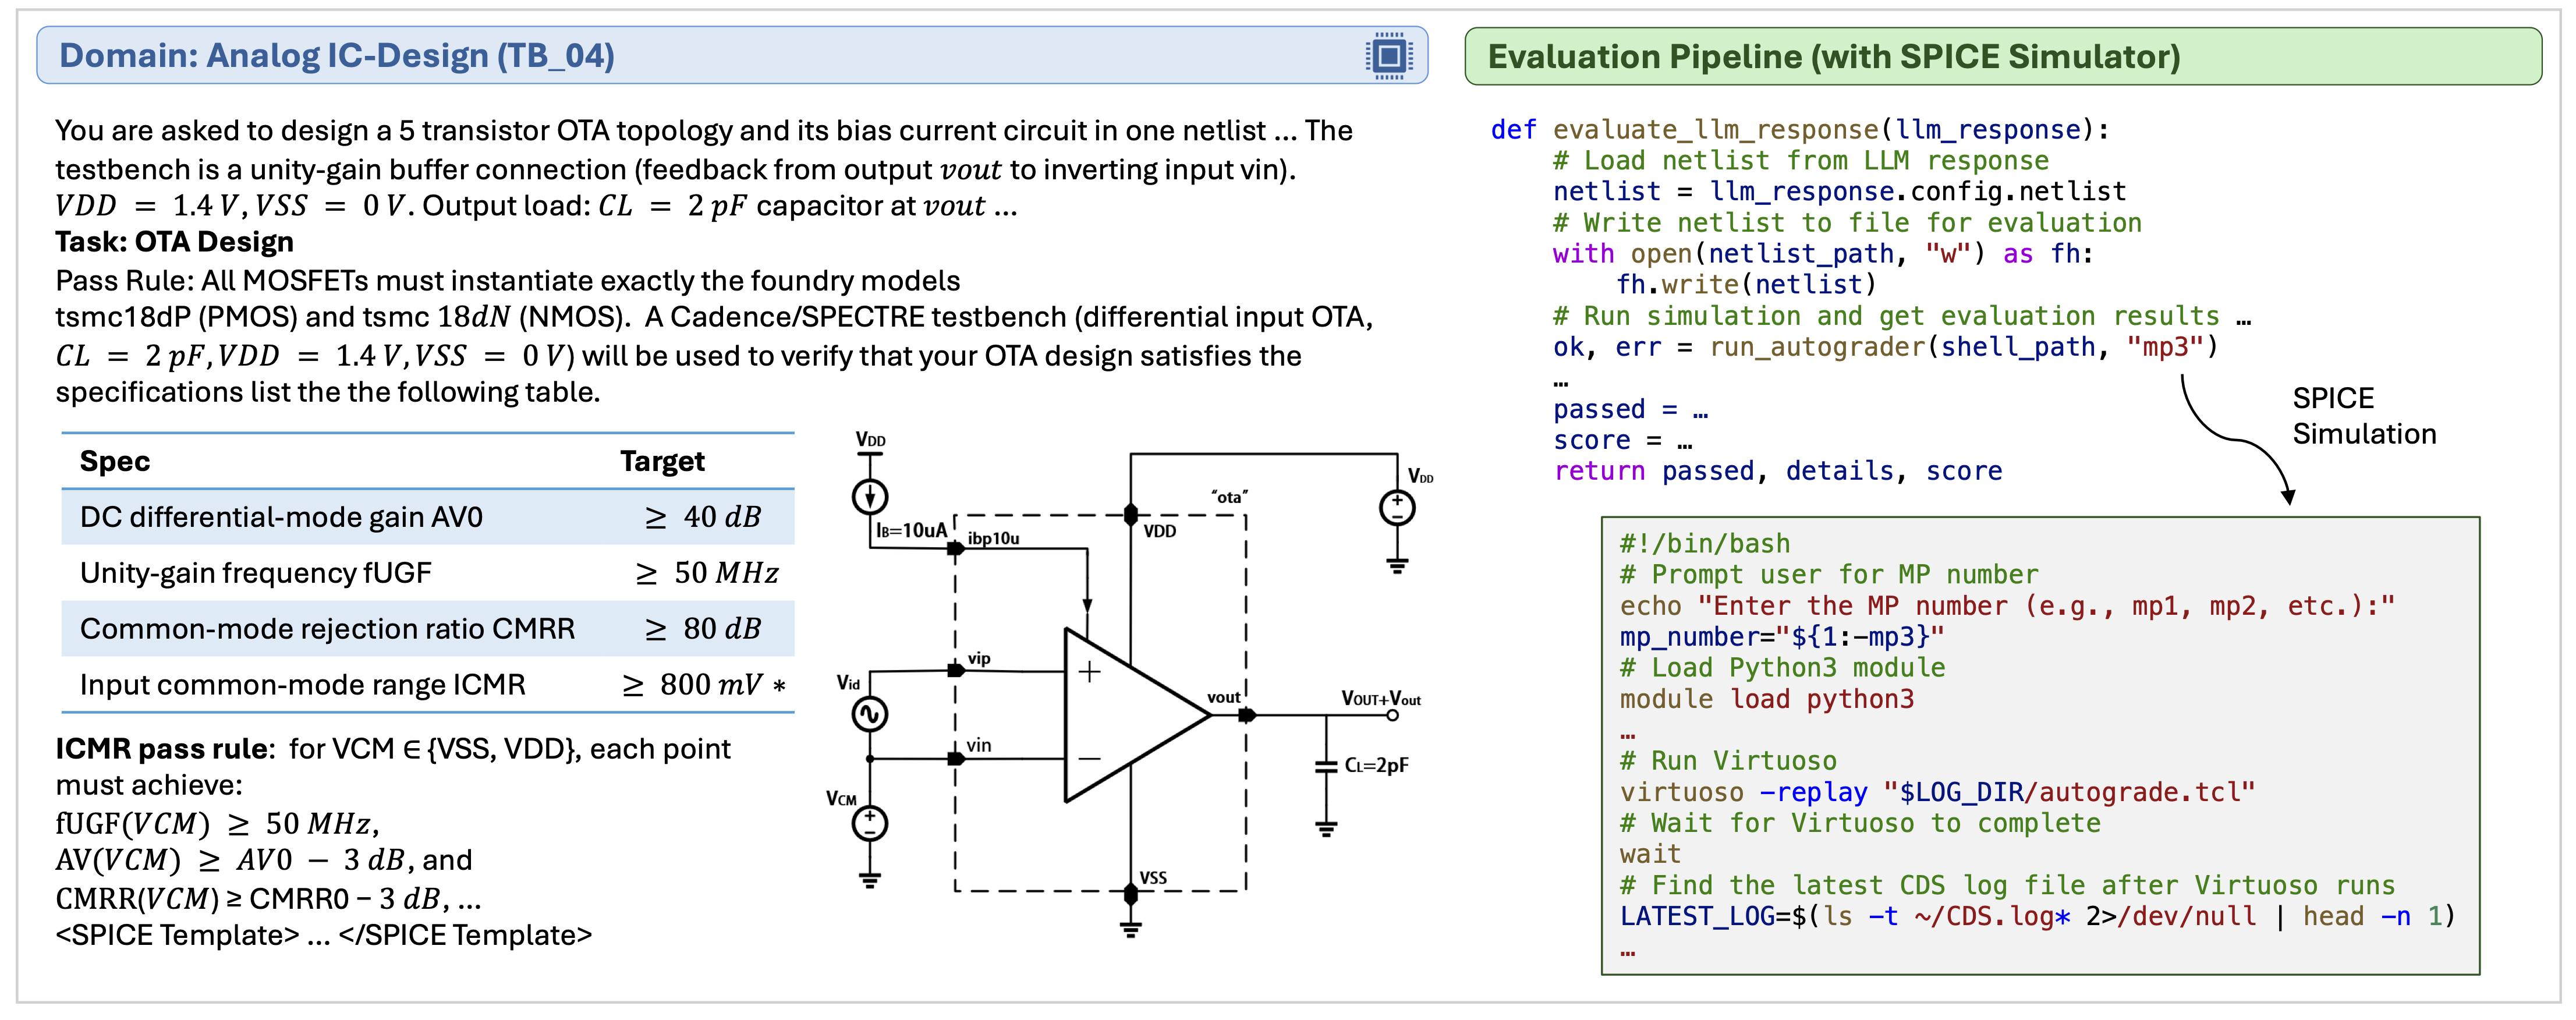Click the Target column header
The height and width of the screenshot is (1020, 2576).
point(662,461)
